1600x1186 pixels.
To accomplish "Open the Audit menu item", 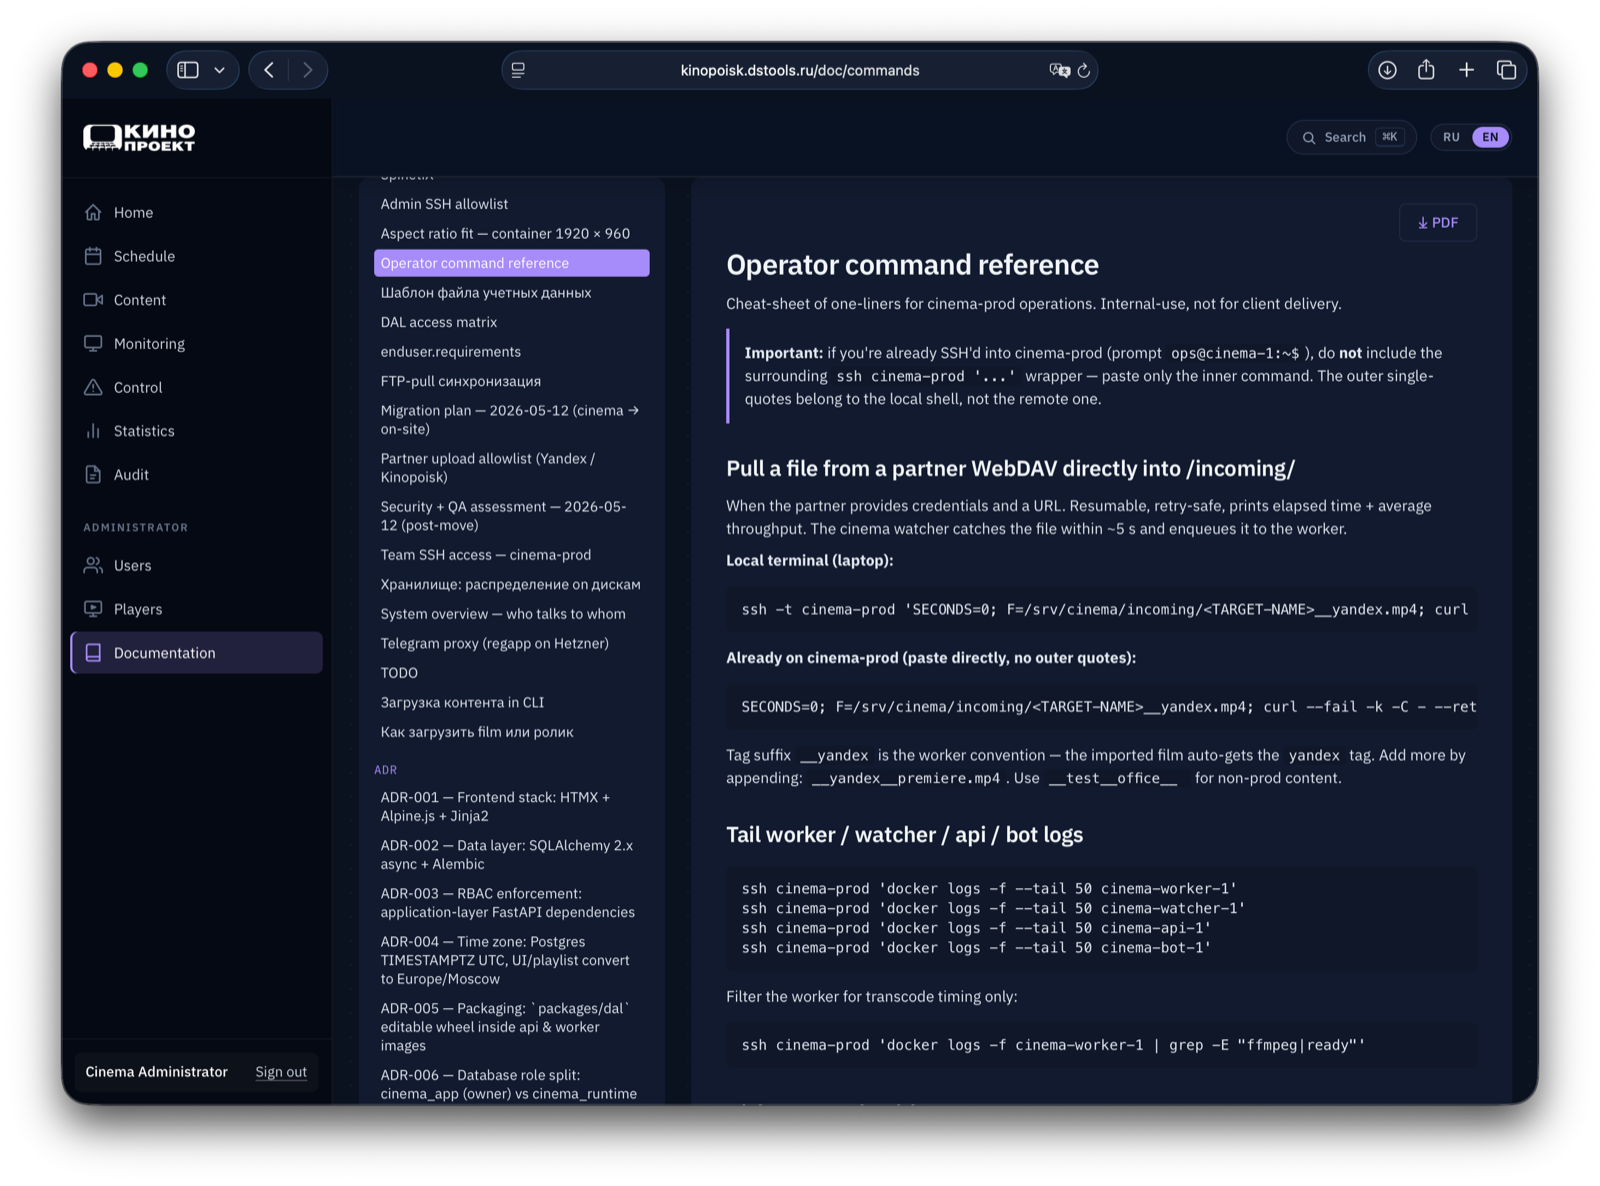I will (x=196, y=474).
